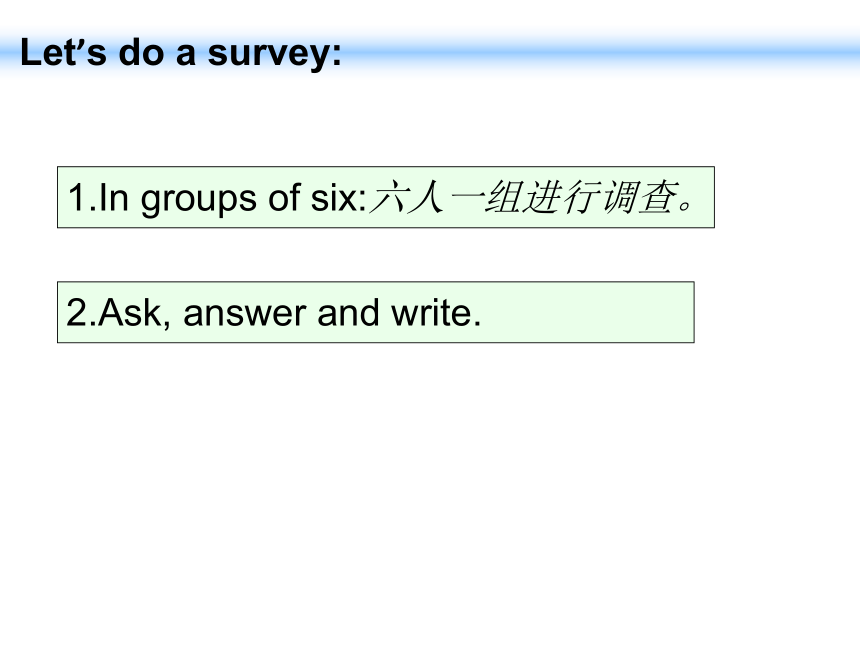860x645 pixels.
Task: Click the characters 调查 in the first box
Action: [x=638, y=197]
